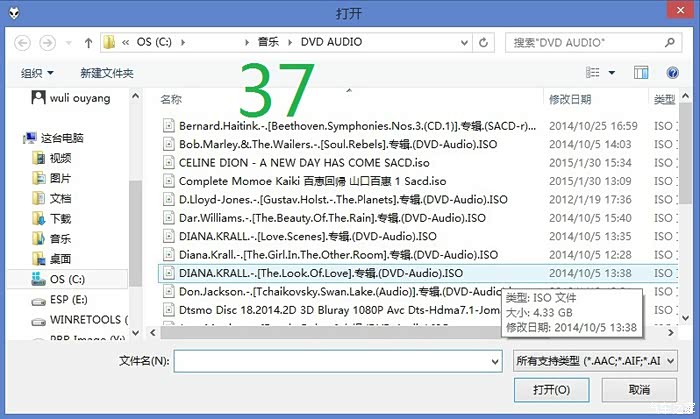Screen dimensions: 700x419
Task: Expand address bar history dropdown
Action: pyautogui.click(x=464, y=42)
